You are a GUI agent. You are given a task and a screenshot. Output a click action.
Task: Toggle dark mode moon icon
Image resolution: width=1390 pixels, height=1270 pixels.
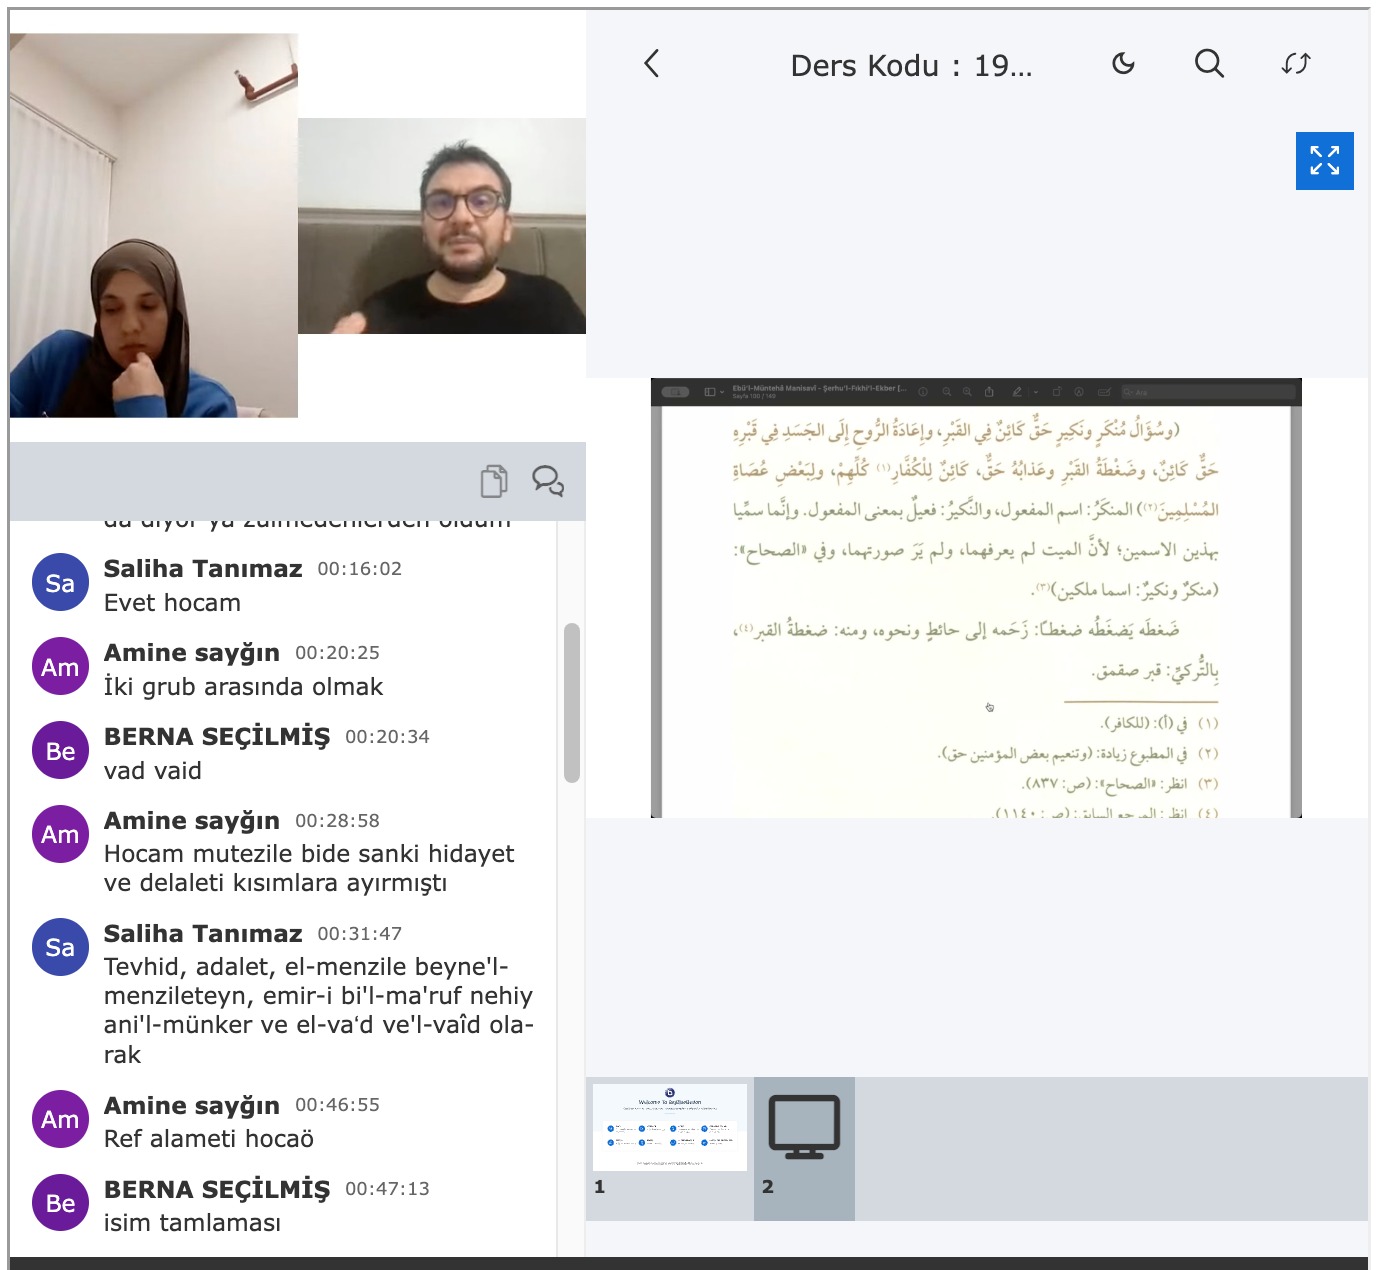[1124, 64]
